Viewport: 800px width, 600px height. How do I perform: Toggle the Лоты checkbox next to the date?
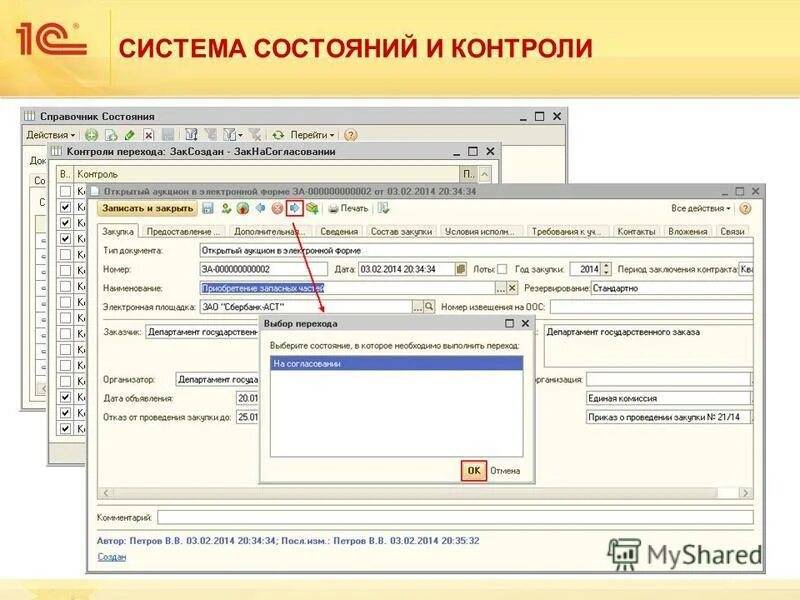click(x=500, y=268)
